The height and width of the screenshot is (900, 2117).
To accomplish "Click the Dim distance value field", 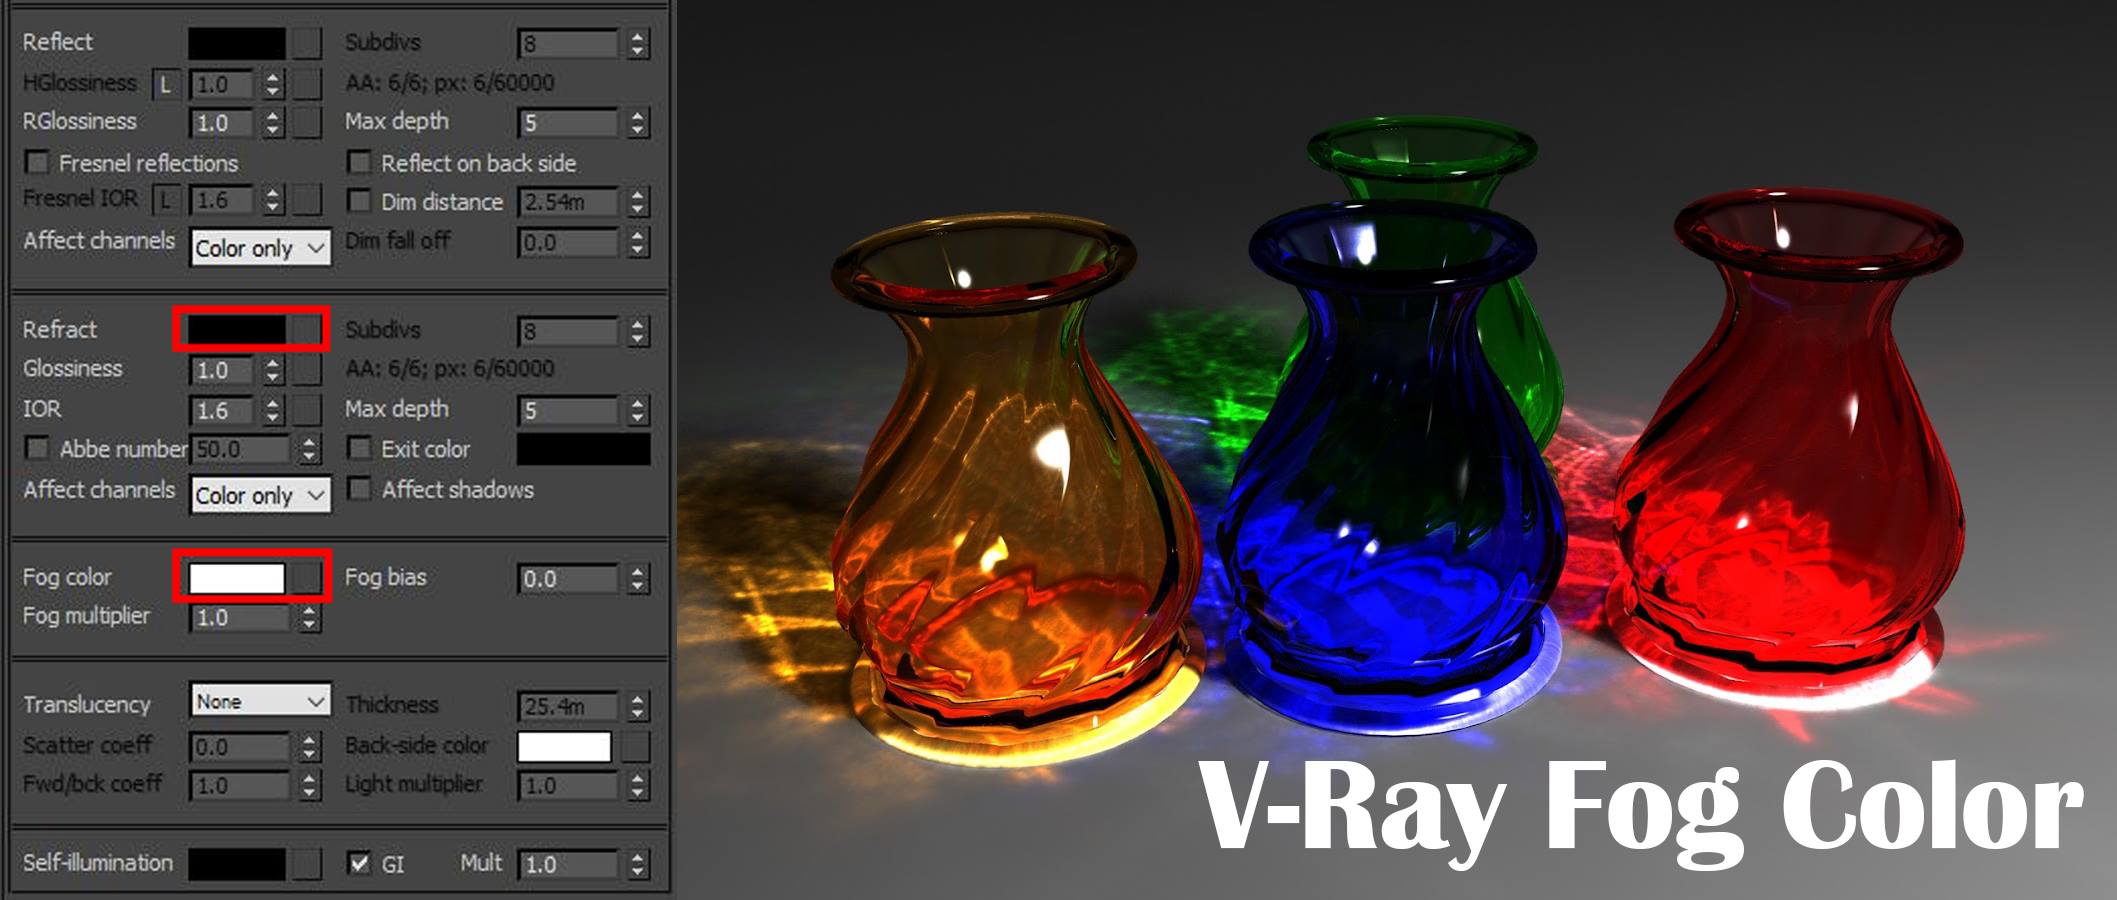I will [570, 202].
